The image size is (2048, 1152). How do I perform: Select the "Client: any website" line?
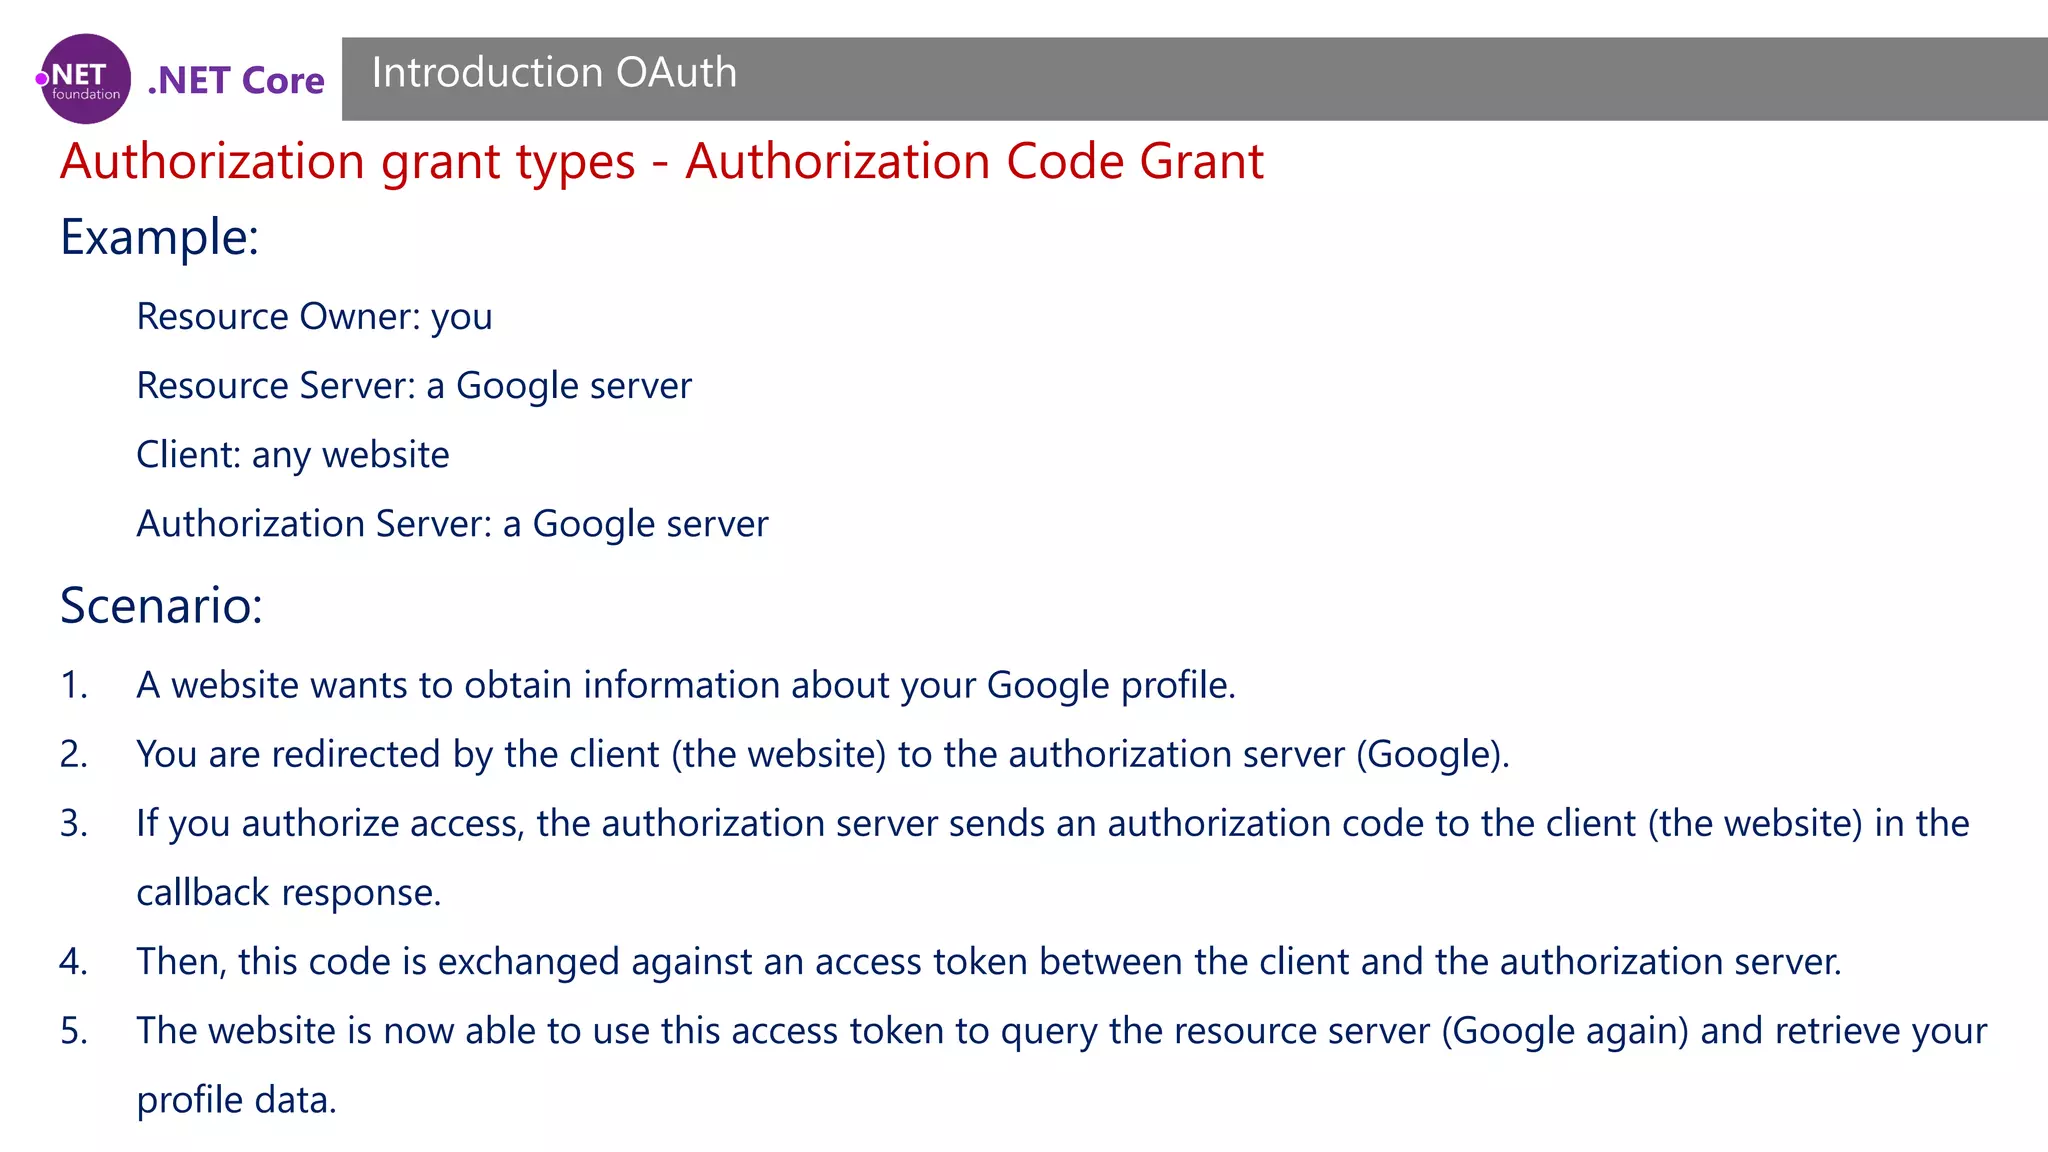tap(293, 455)
